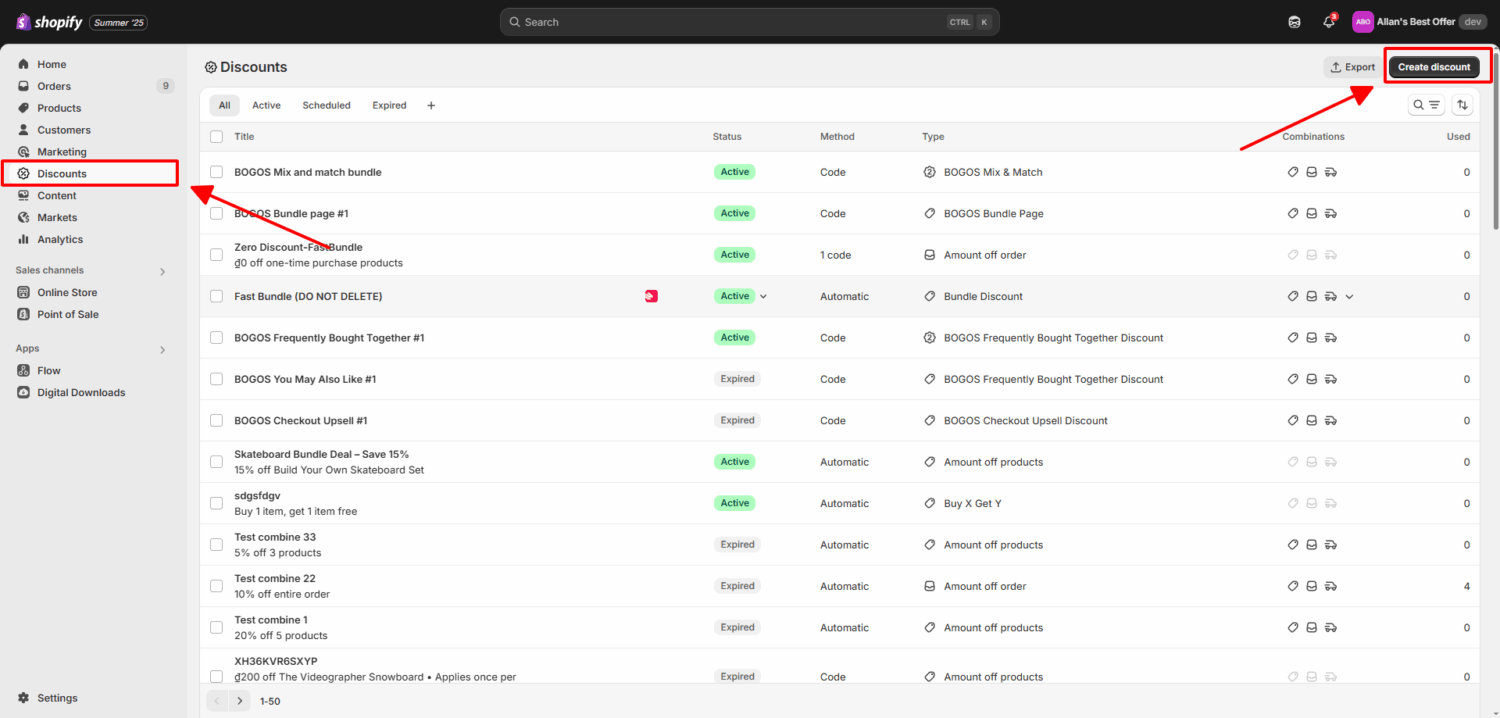Sort by the Used column header
Viewport: 1500px width, 718px height.
pos(1458,137)
